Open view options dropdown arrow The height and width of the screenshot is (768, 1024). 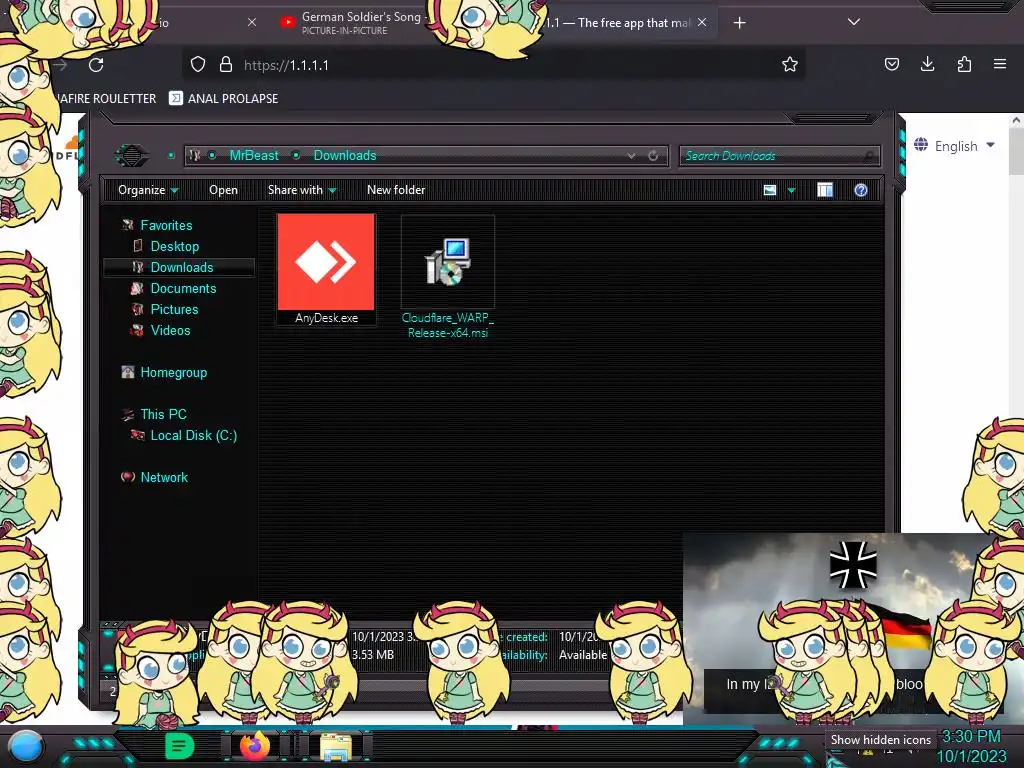[x=792, y=191]
